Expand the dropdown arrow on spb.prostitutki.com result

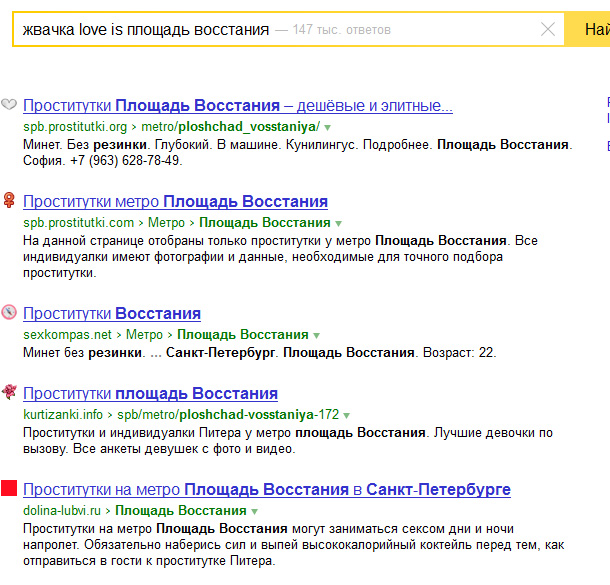[338, 224]
